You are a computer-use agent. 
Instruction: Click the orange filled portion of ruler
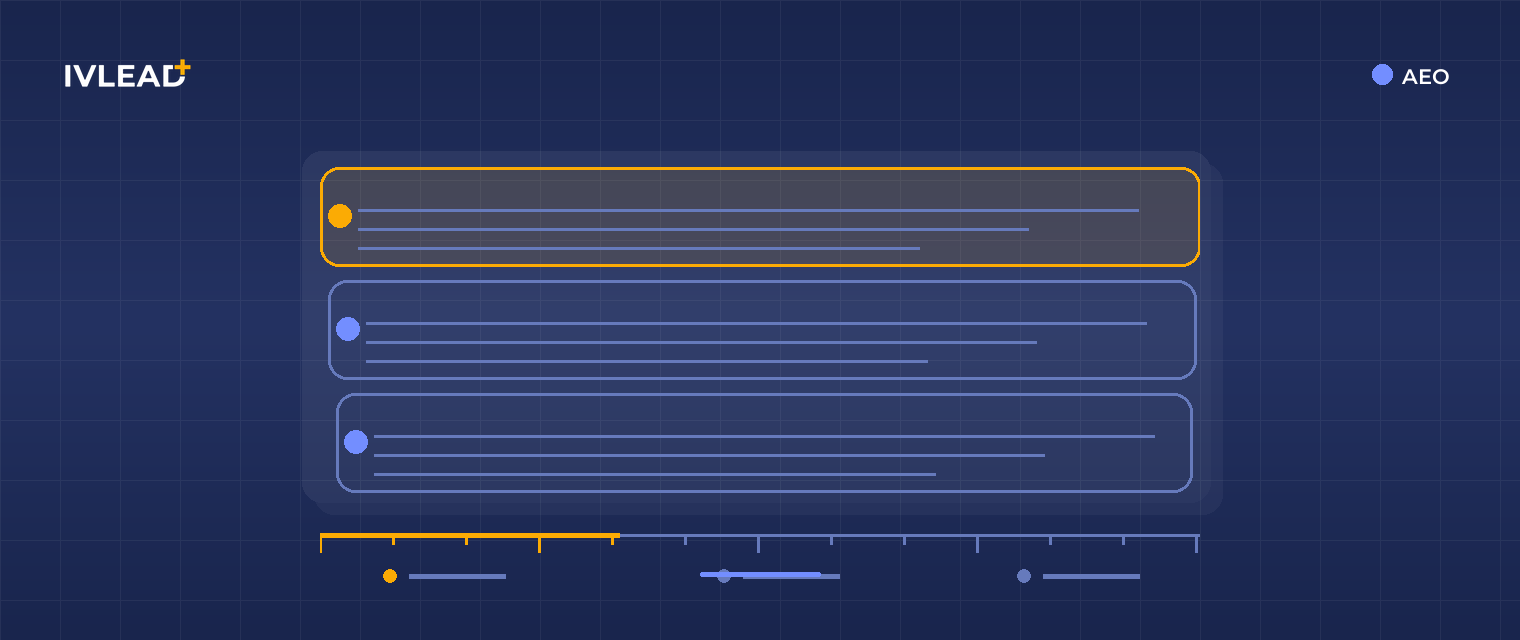point(470,536)
